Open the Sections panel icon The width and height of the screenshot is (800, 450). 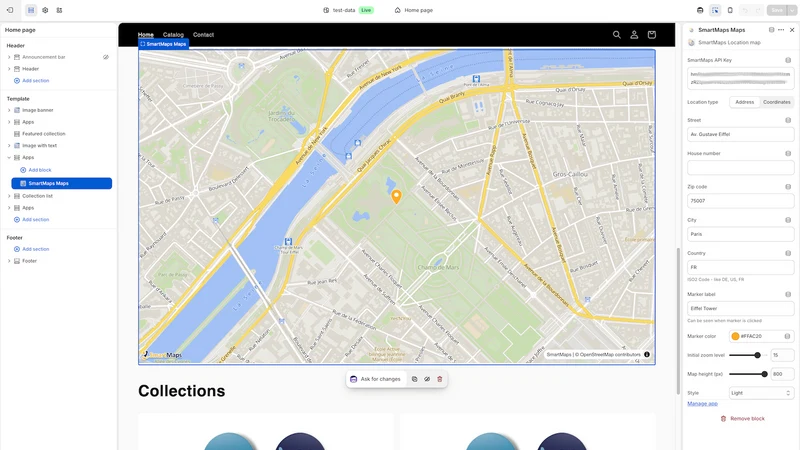(31, 10)
